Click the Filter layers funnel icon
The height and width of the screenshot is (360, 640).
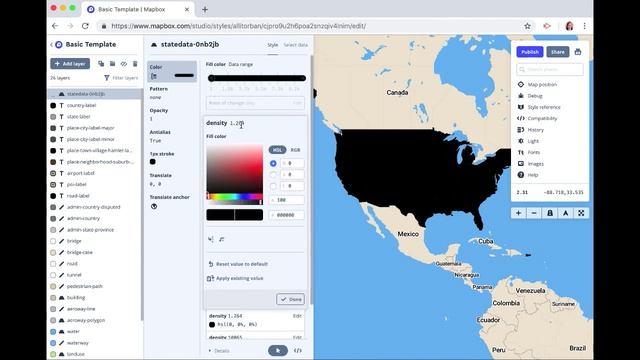[x=107, y=78]
